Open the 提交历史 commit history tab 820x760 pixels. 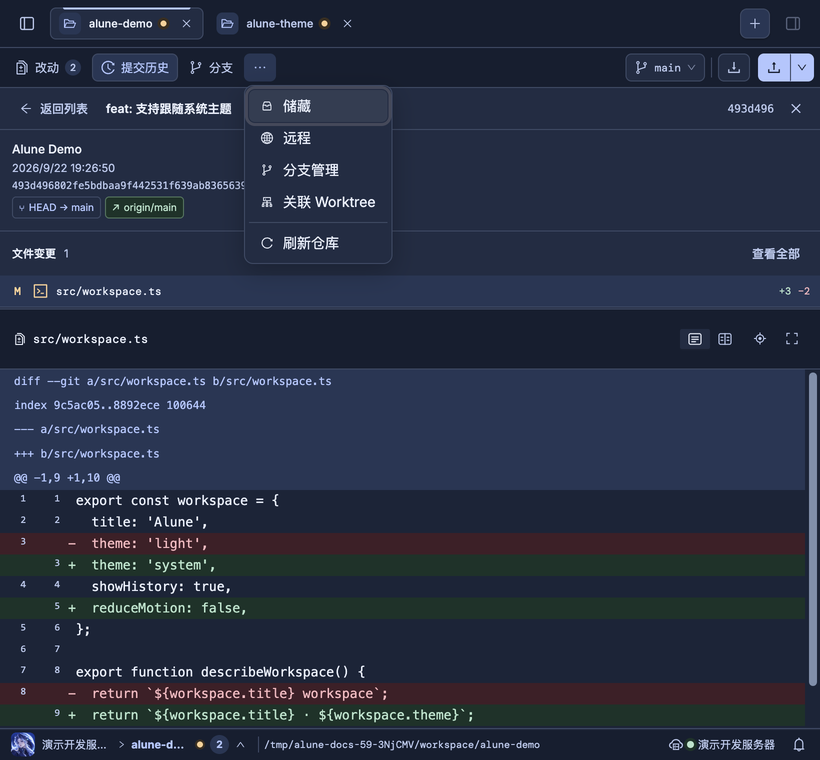(135, 67)
